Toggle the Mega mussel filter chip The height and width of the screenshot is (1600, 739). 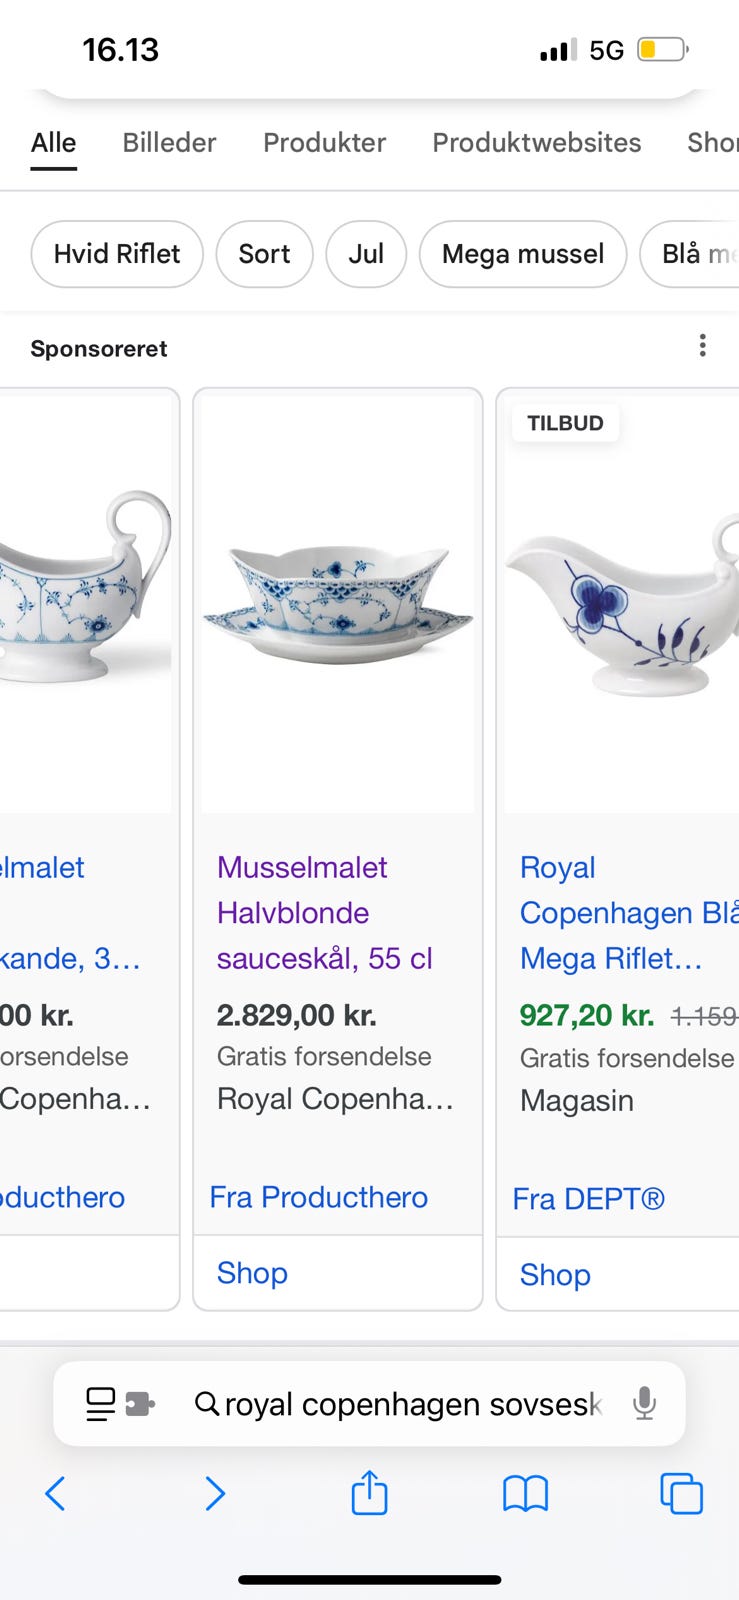522,254
